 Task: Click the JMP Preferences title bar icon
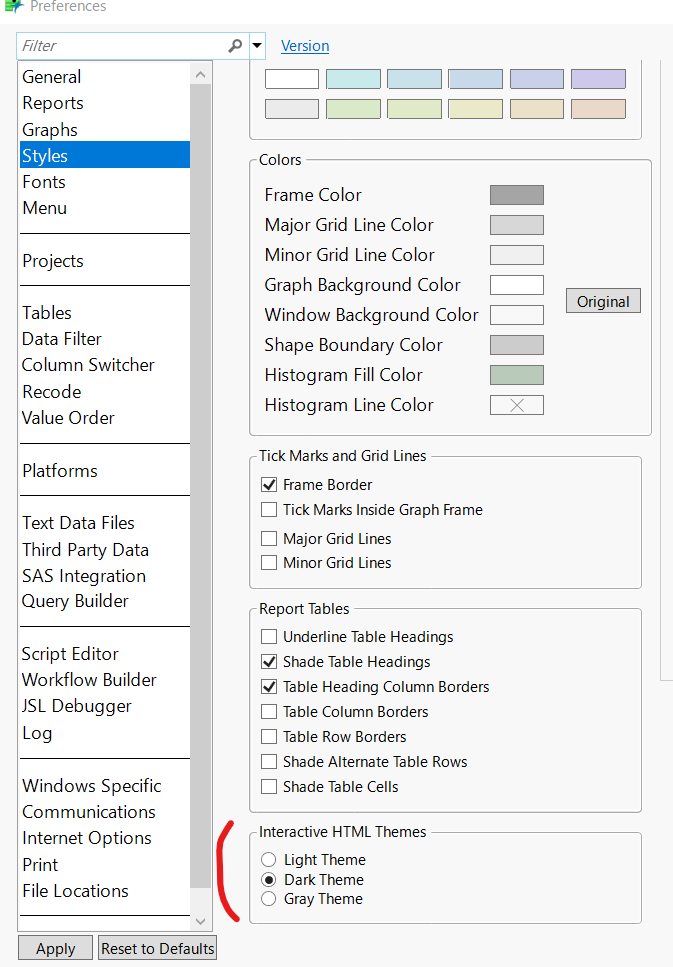(x=14, y=7)
